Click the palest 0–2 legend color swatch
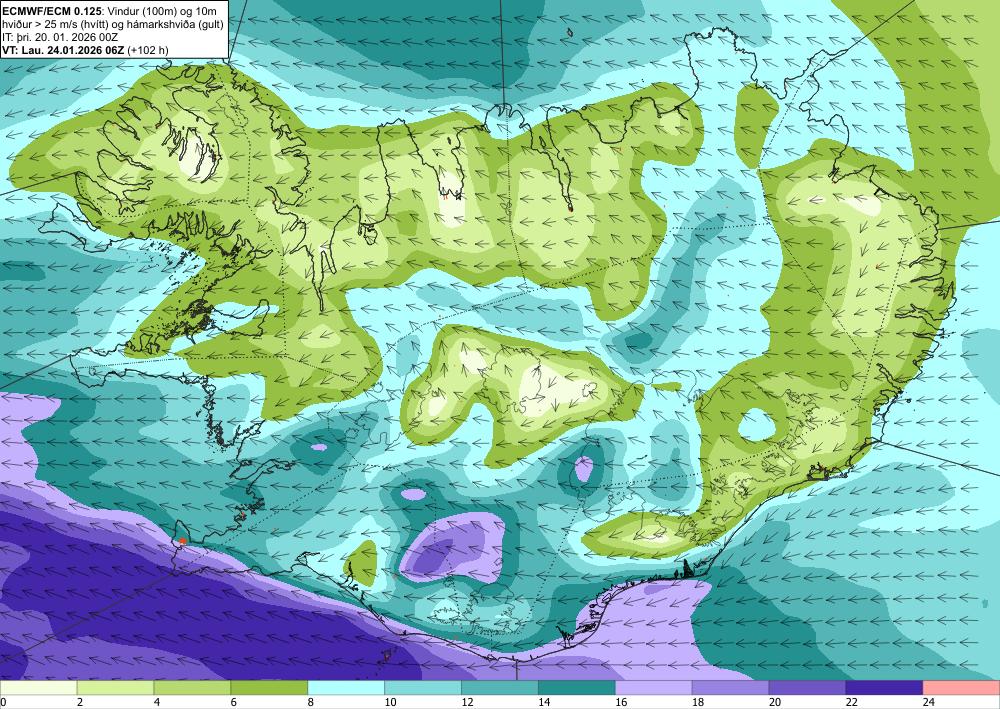The image size is (1000, 709). [38, 688]
